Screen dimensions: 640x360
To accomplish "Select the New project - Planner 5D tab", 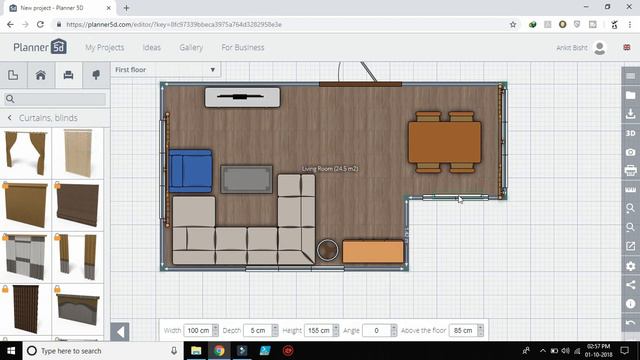I will coord(60,8).
